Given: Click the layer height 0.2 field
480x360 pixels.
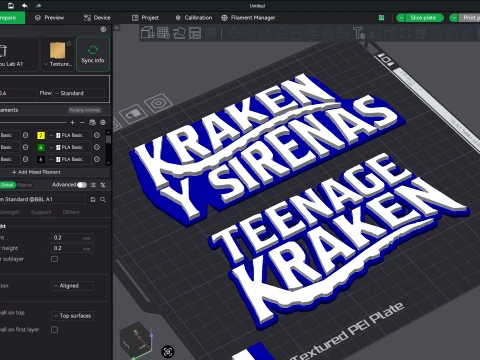Looking at the screenshot, I should (x=72, y=238).
